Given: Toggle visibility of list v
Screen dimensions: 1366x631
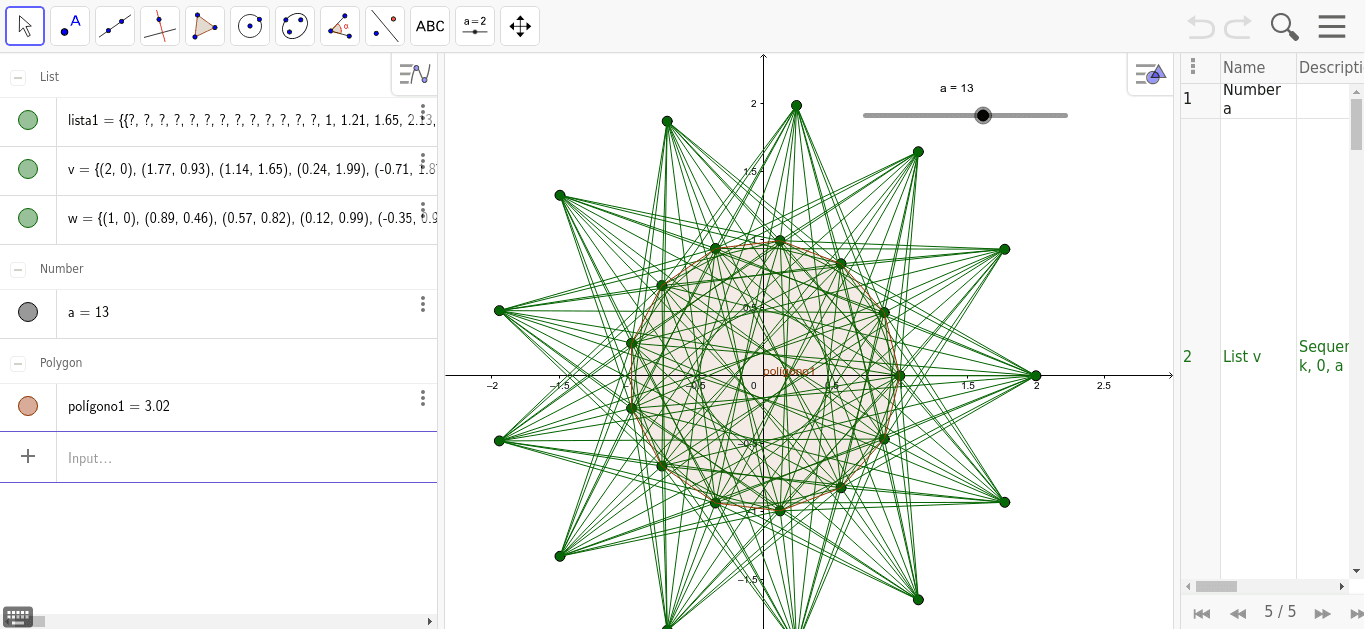Looking at the screenshot, I should pos(28,169).
